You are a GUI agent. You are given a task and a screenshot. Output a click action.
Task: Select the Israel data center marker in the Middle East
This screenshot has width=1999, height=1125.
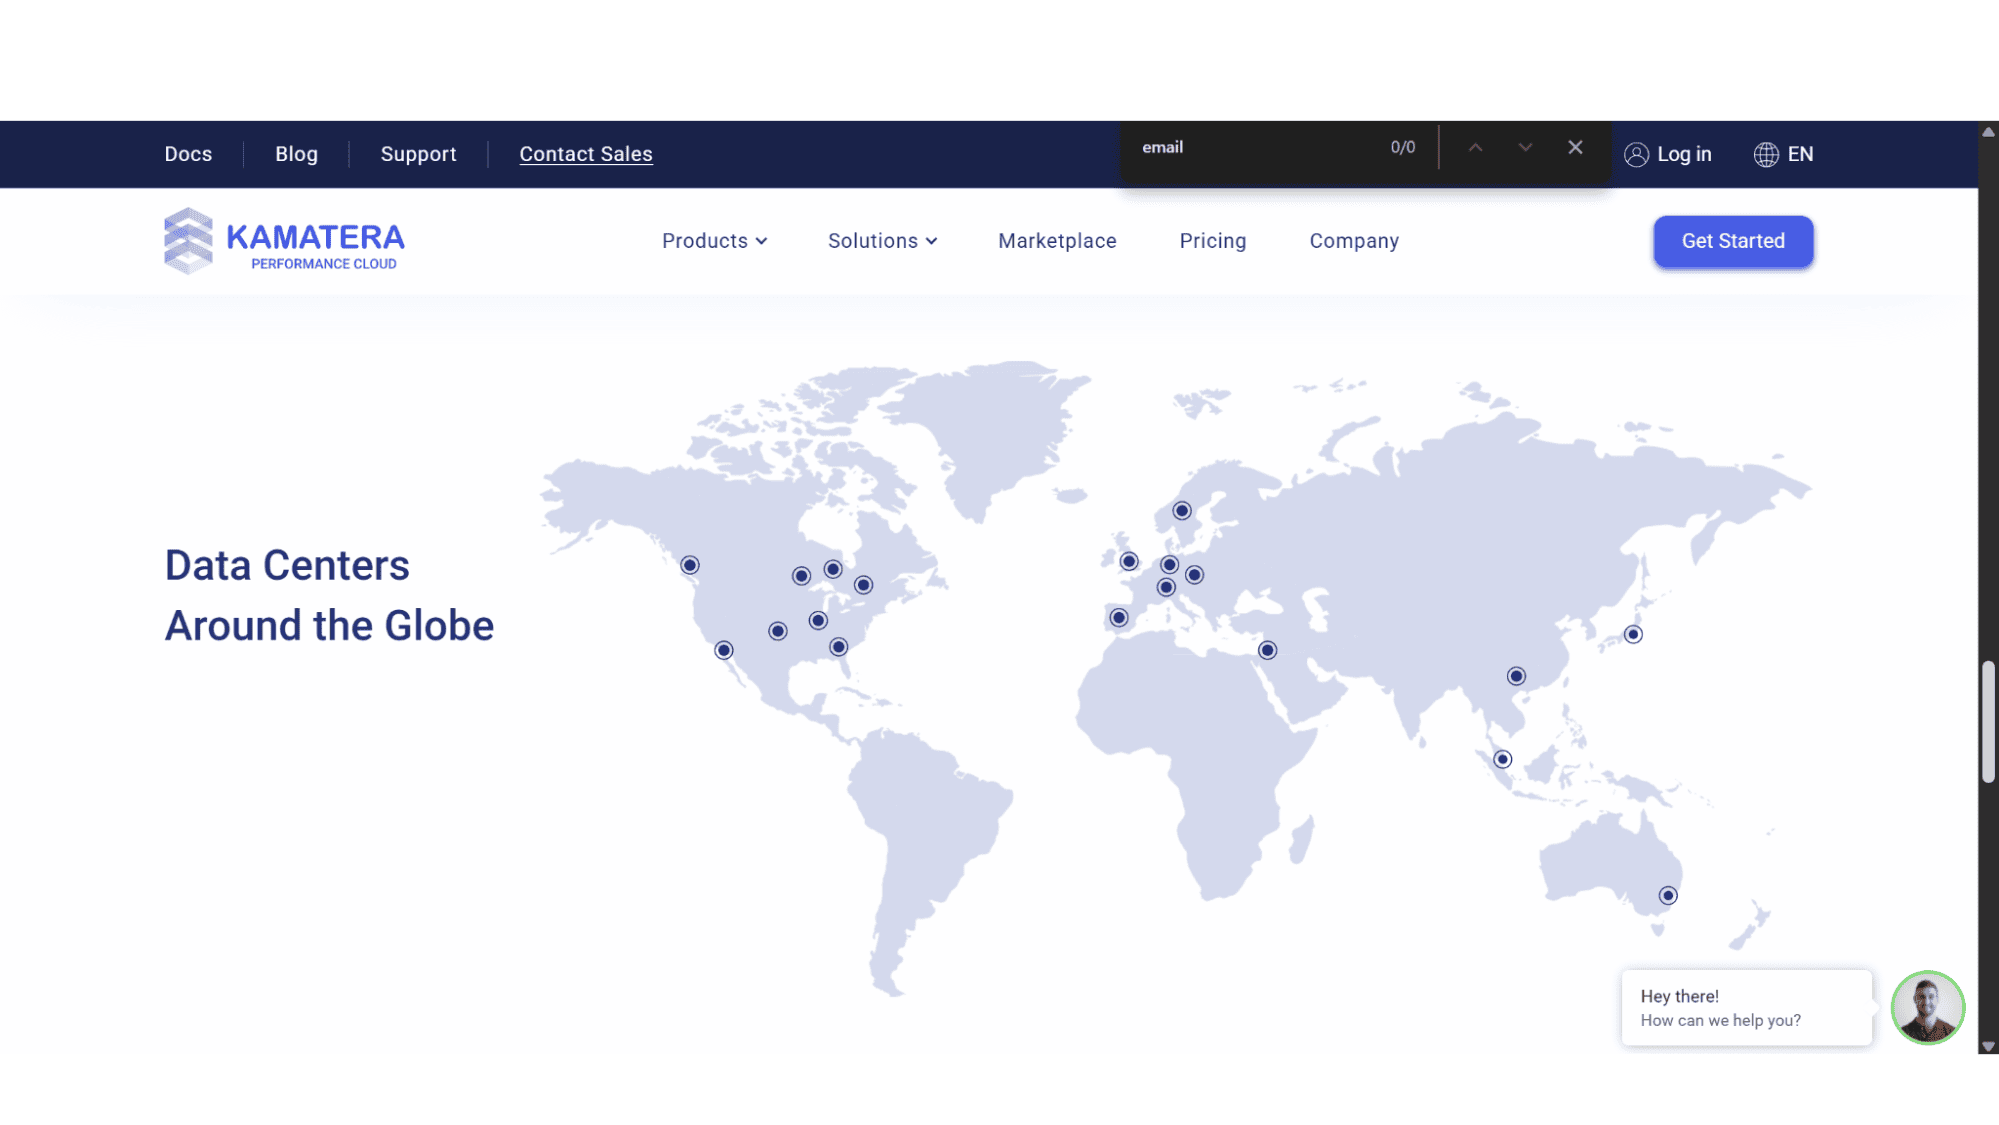click(1267, 651)
